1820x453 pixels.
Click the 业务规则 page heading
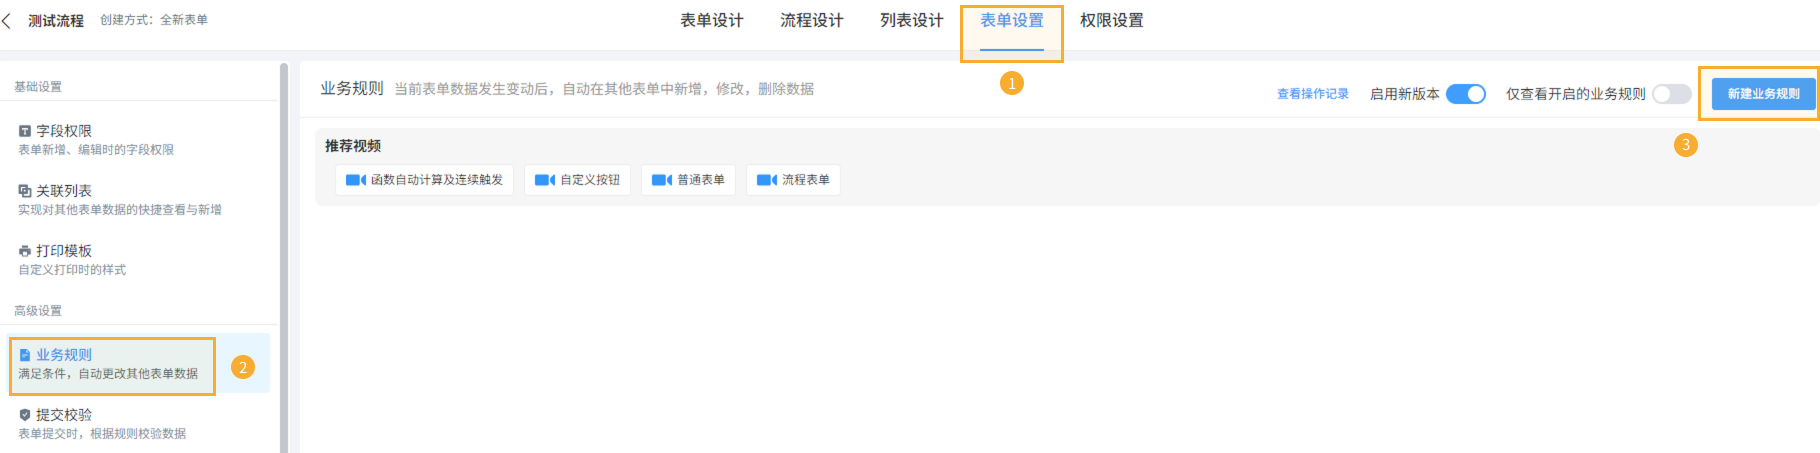352,89
